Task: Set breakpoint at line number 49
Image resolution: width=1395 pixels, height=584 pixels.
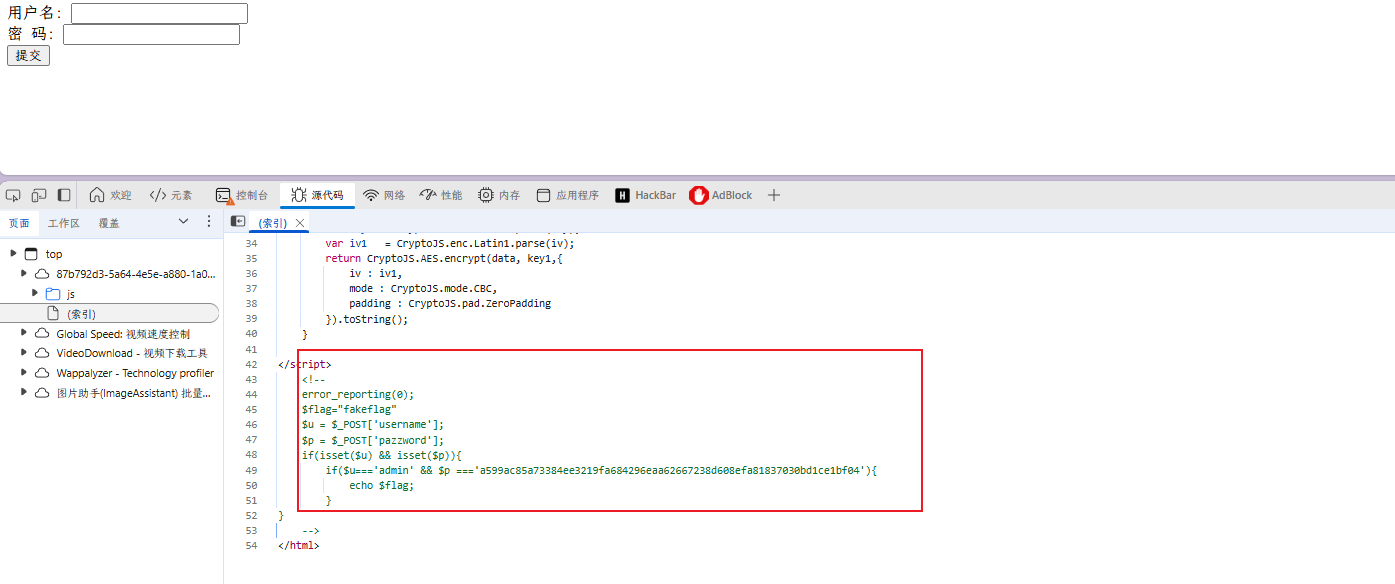Action: tap(251, 470)
